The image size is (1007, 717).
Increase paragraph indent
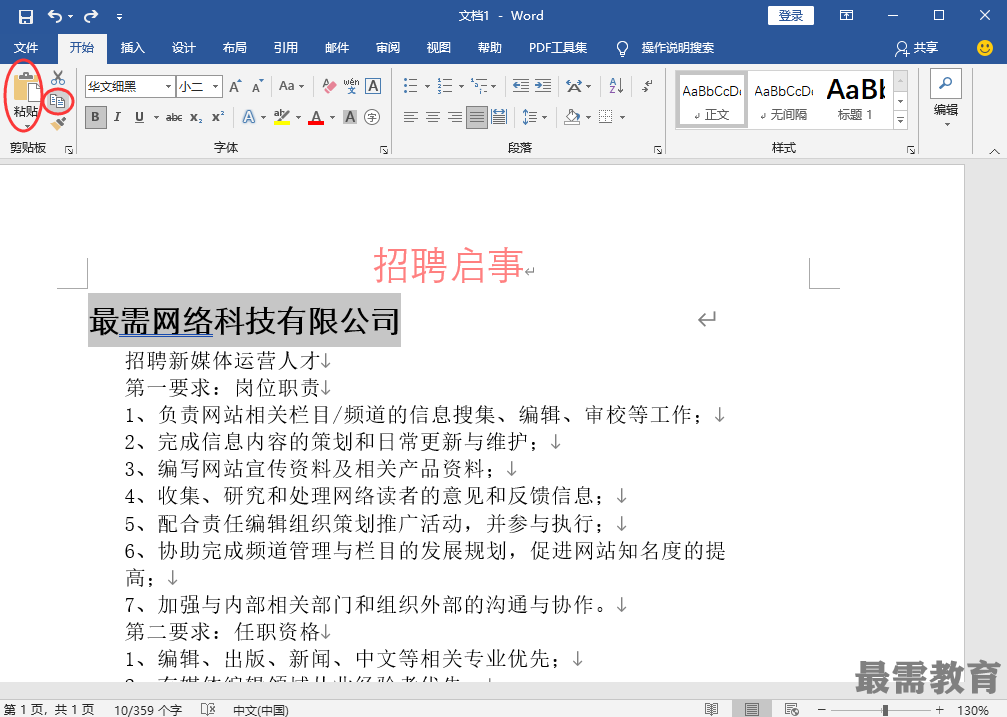pyautogui.click(x=543, y=86)
